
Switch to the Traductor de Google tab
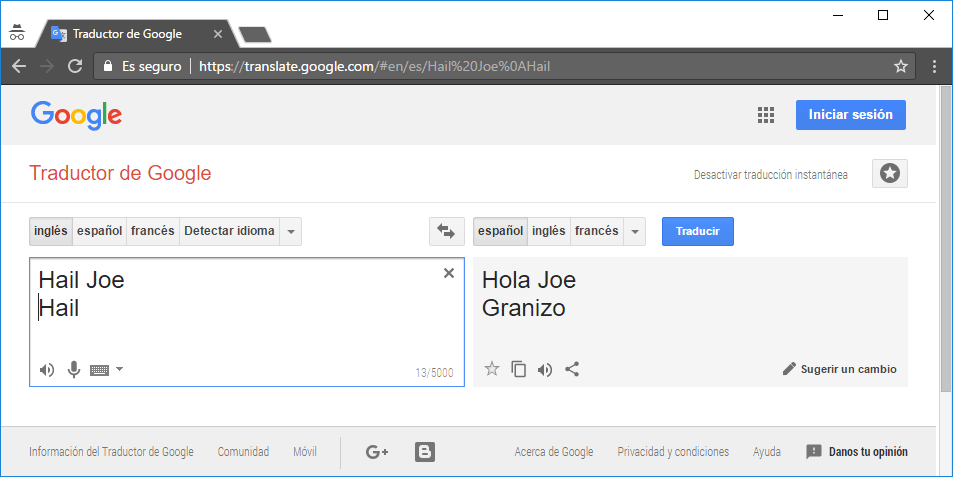click(127, 34)
